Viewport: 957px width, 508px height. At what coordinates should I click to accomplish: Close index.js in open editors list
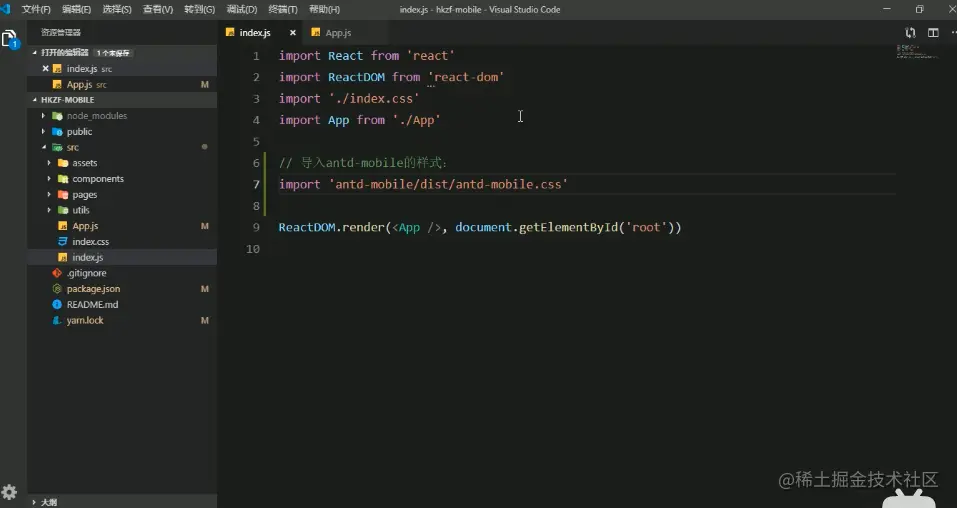point(45,68)
